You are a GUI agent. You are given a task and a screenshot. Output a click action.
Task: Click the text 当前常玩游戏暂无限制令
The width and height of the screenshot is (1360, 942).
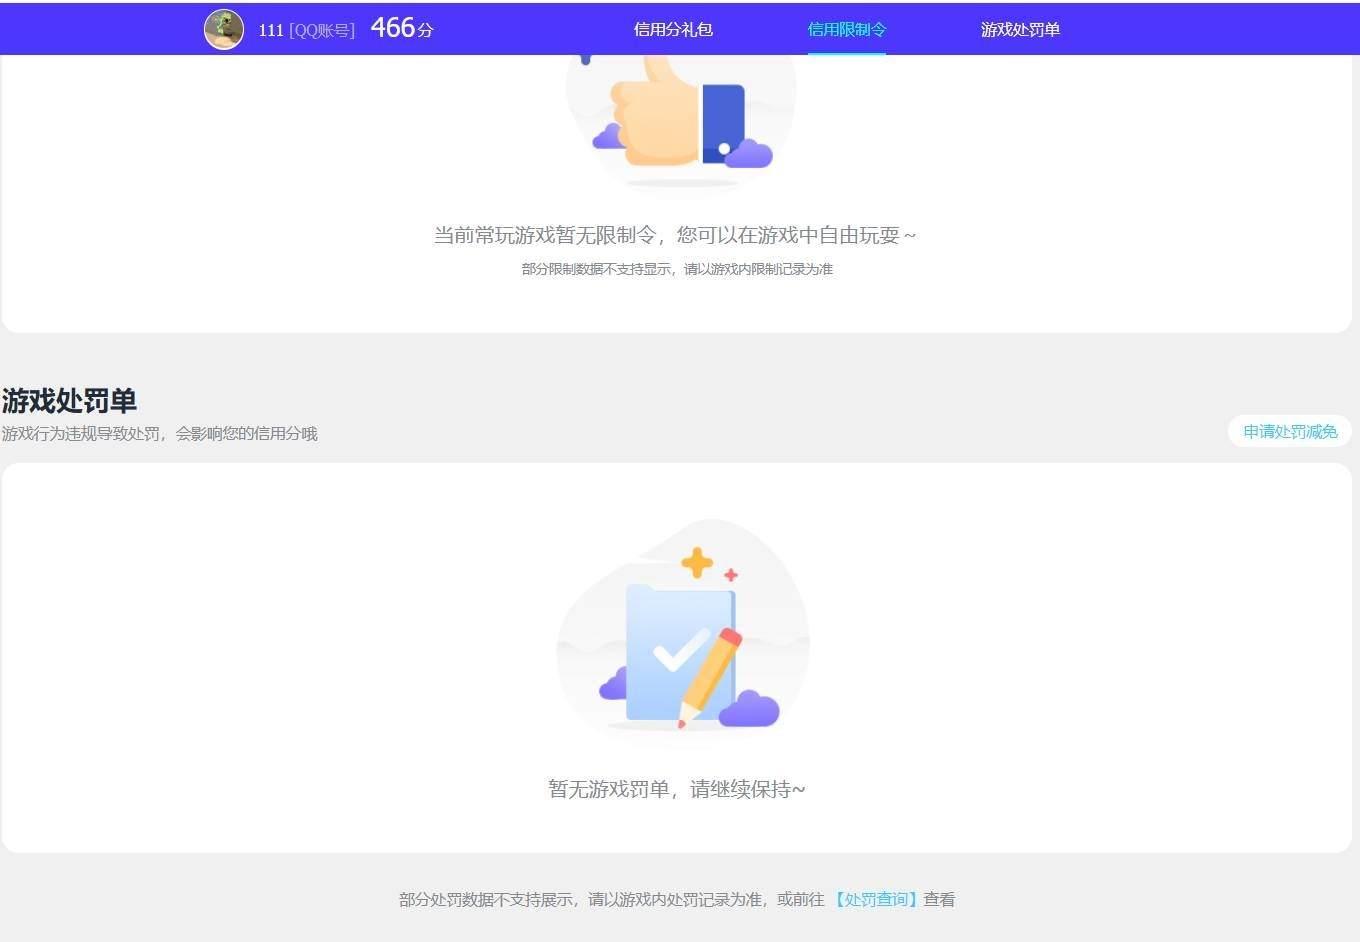click(544, 235)
